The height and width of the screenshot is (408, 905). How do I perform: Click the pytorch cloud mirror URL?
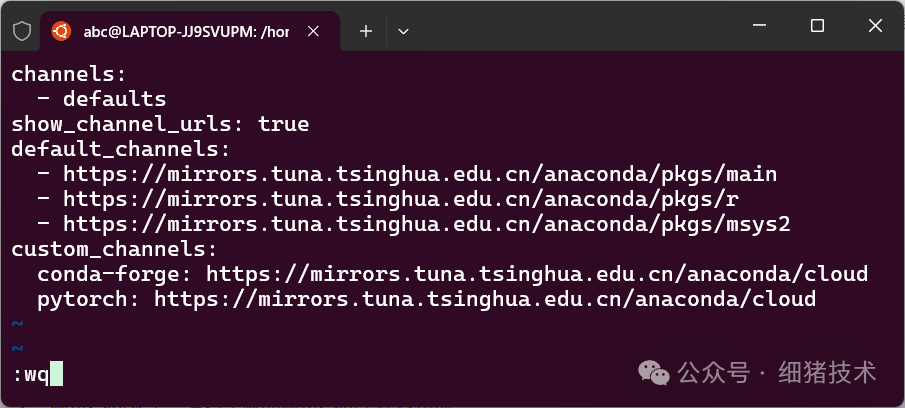[485, 299]
